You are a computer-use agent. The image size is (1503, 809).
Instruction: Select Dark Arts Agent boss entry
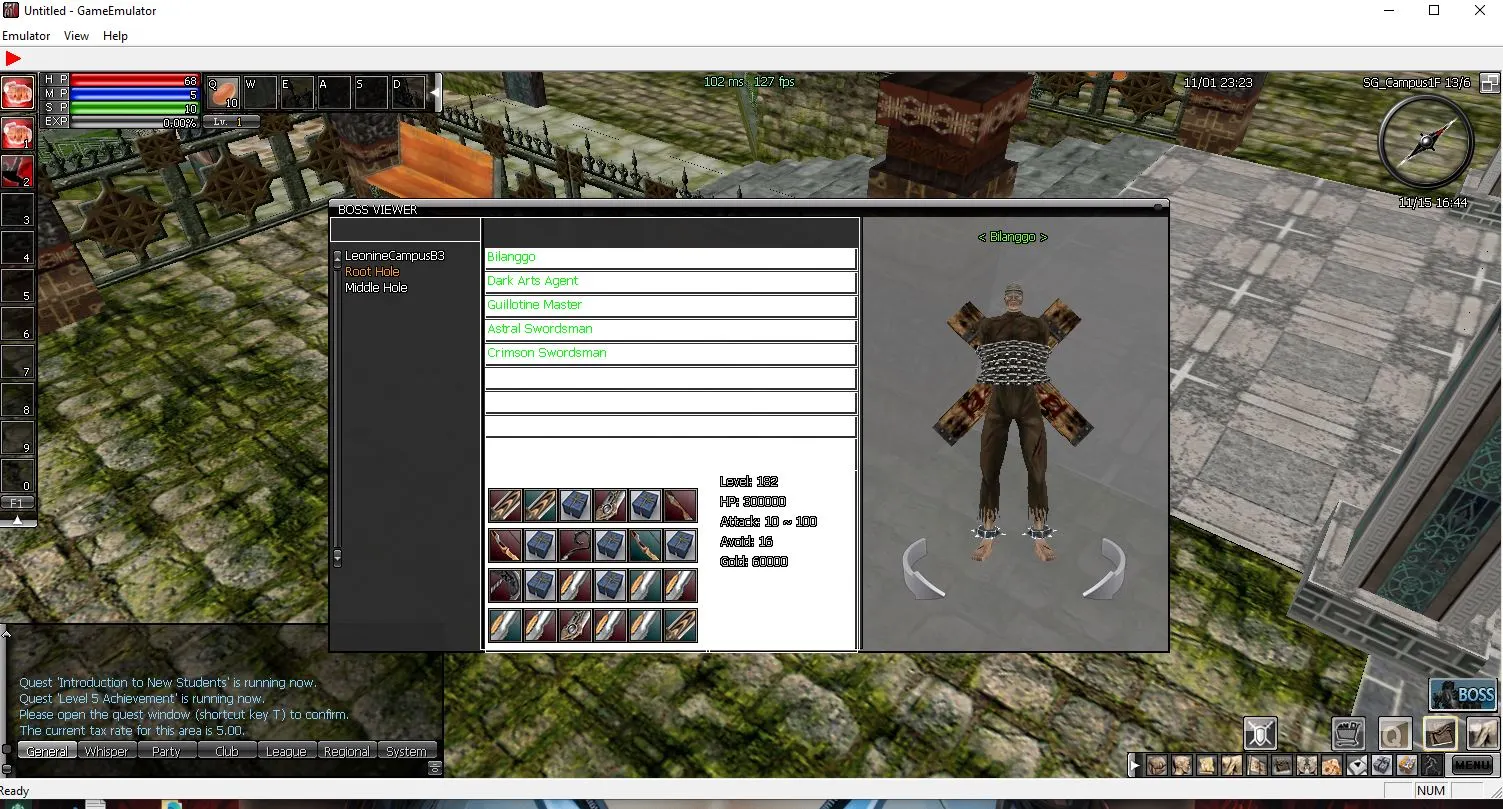[670, 281]
